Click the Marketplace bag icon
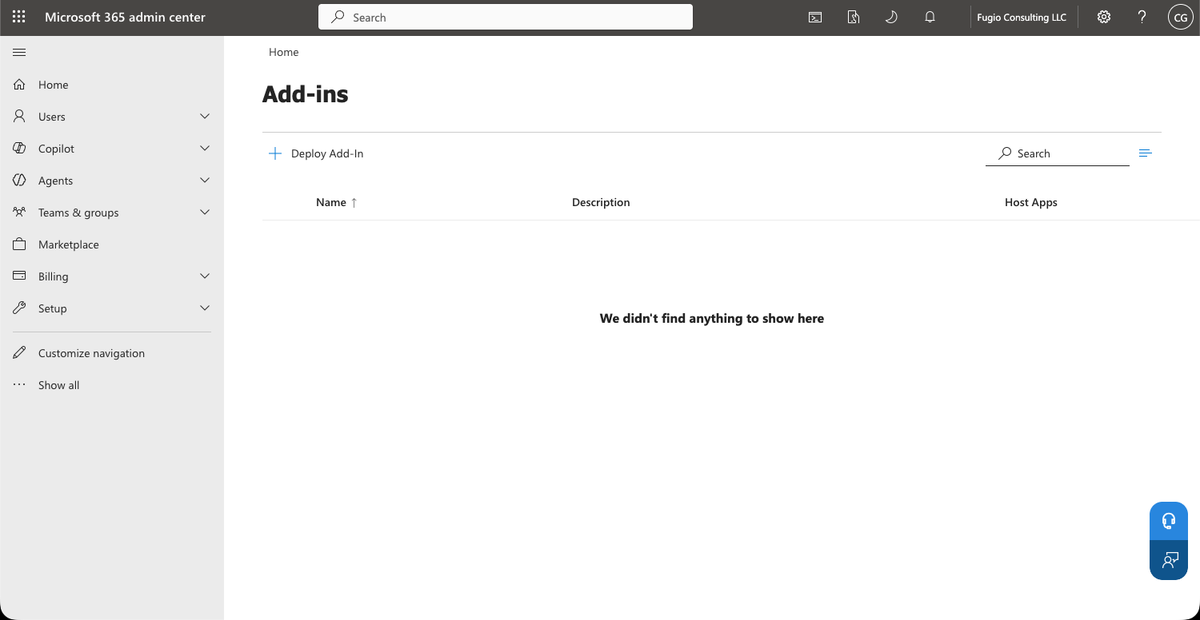 pyautogui.click(x=19, y=245)
